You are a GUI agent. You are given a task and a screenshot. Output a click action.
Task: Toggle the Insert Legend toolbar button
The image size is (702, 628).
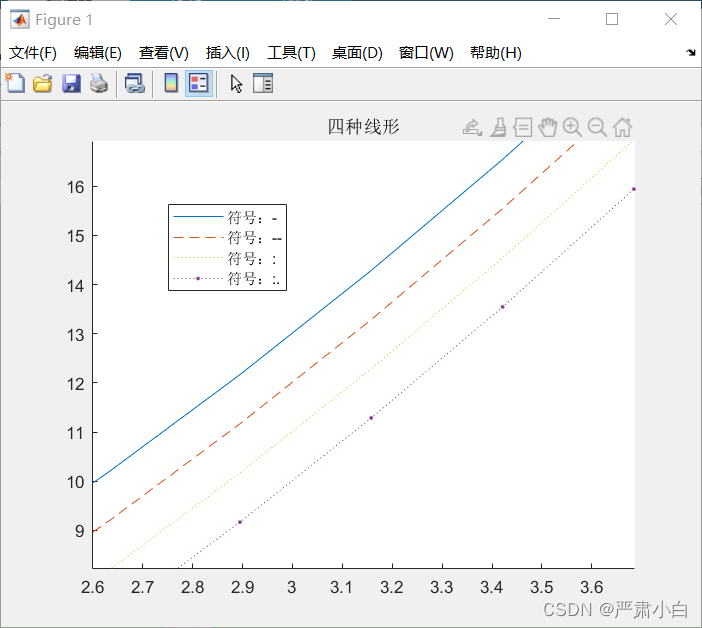199,83
